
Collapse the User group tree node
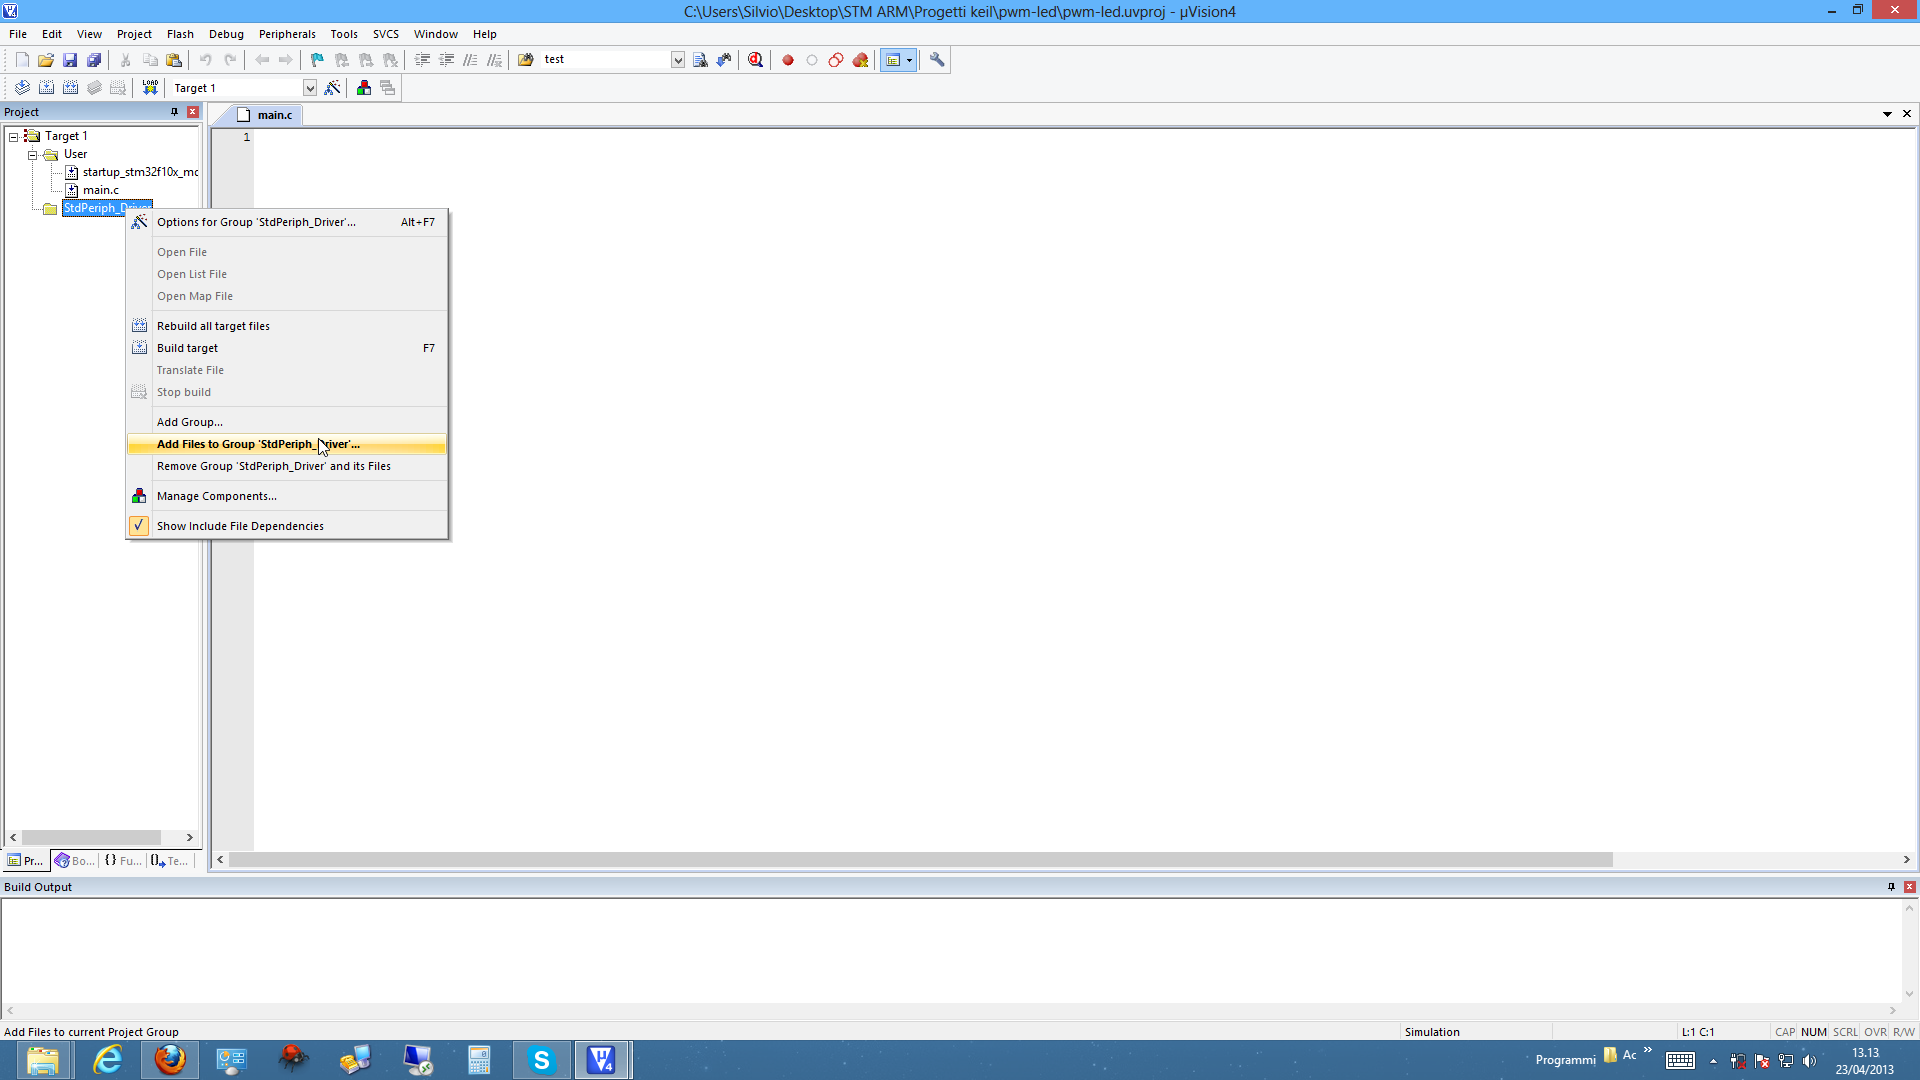(32, 154)
